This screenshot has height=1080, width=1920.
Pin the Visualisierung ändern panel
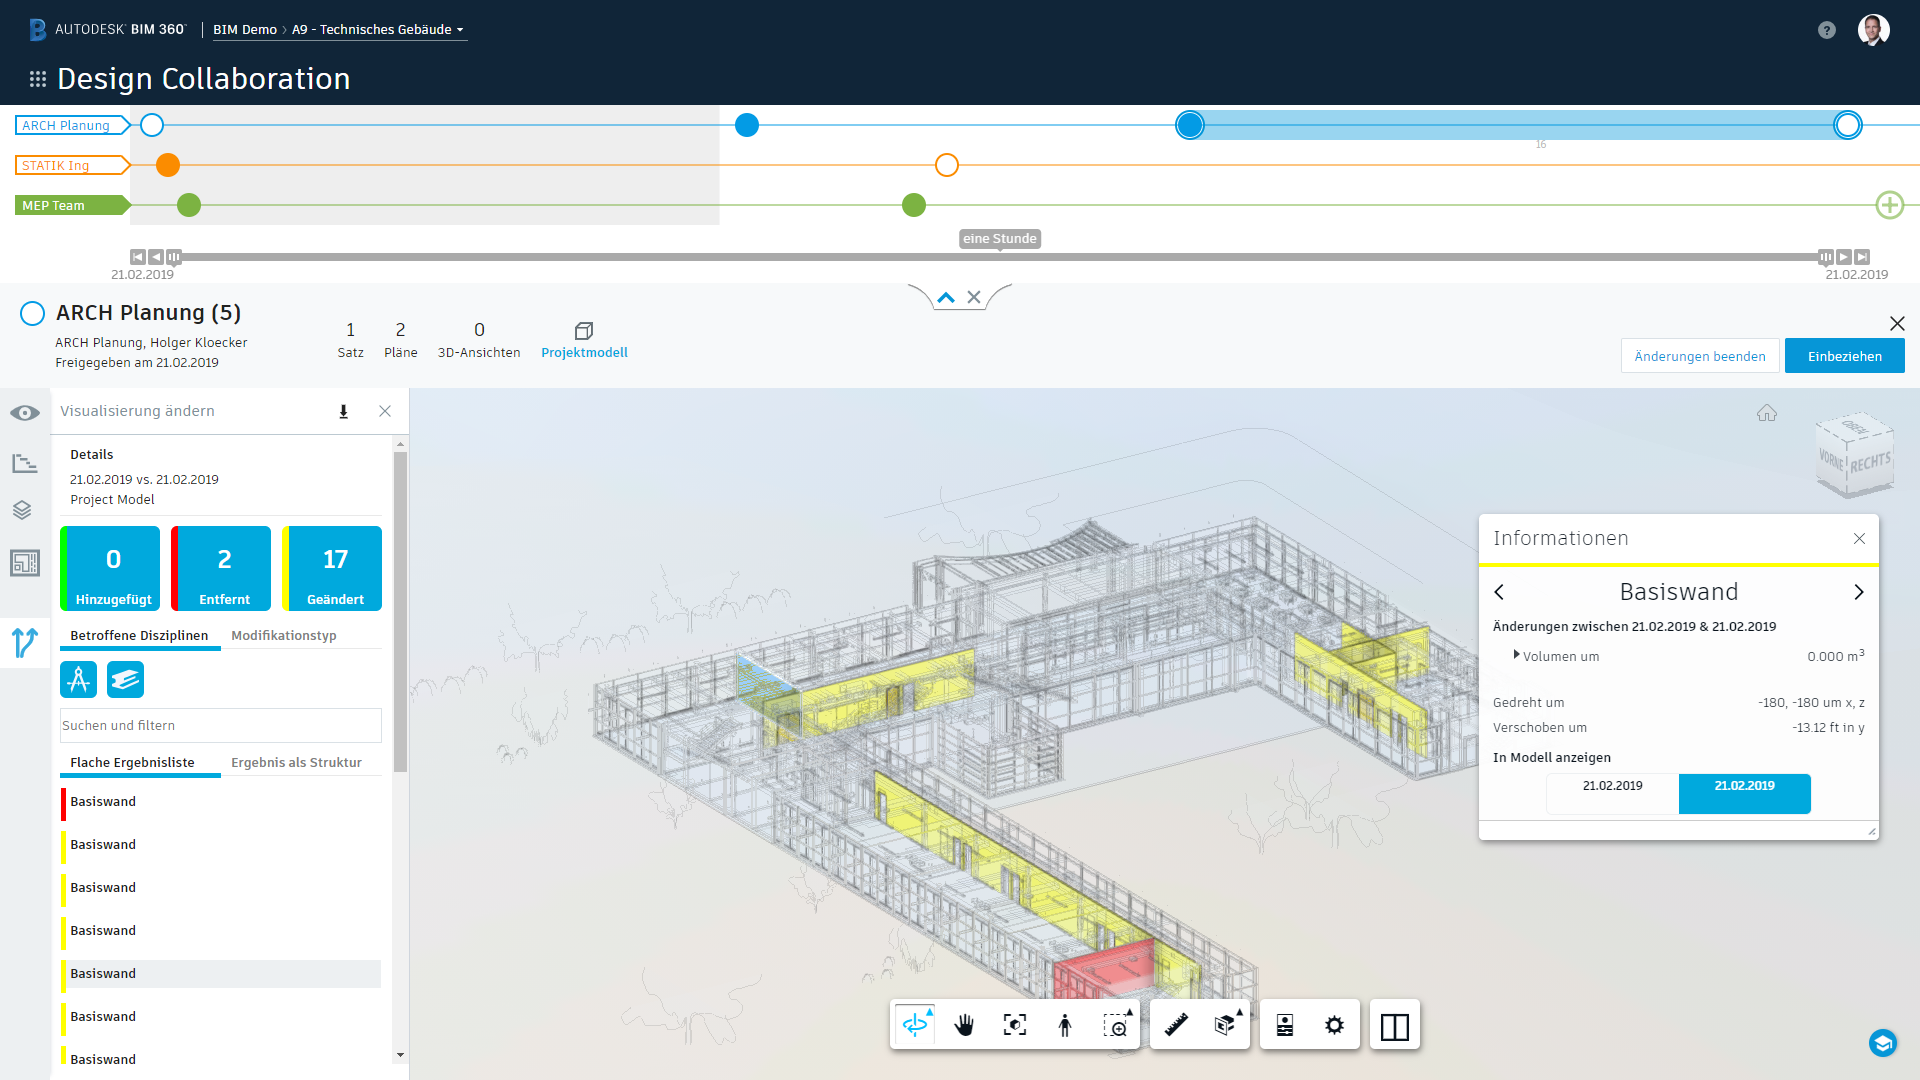[344, 411]
